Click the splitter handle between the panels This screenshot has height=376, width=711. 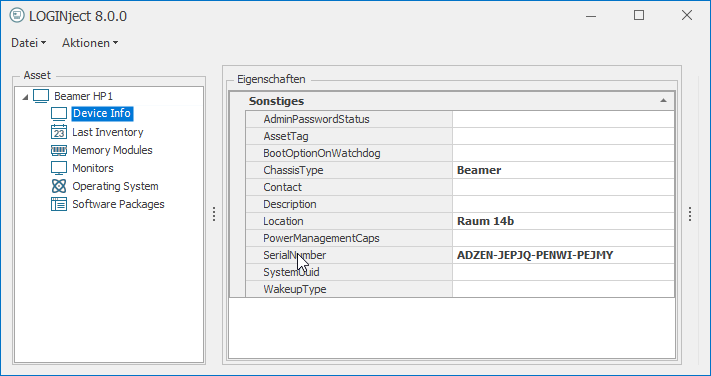click(x=214, y=214)
